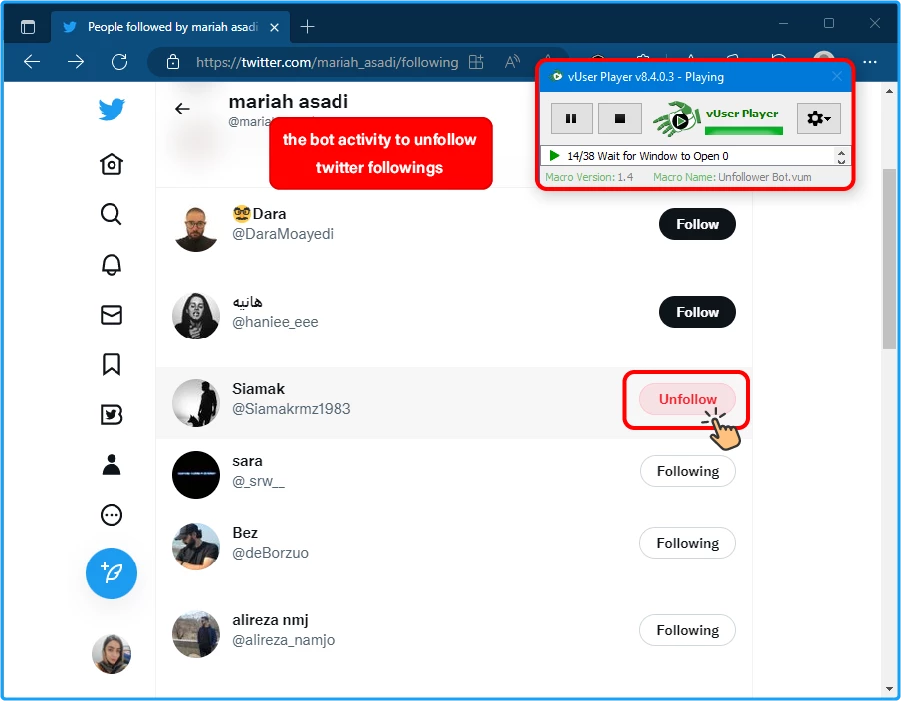
Task: Select the People followed by mariah asadi tab
Action: [171, 27]
